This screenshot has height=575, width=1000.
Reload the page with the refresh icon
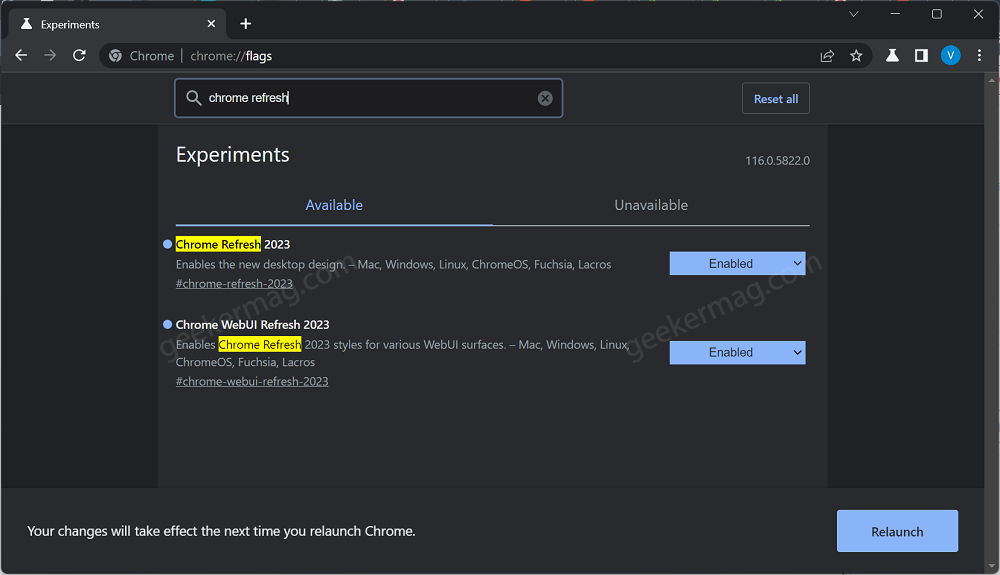click(79, 55)
